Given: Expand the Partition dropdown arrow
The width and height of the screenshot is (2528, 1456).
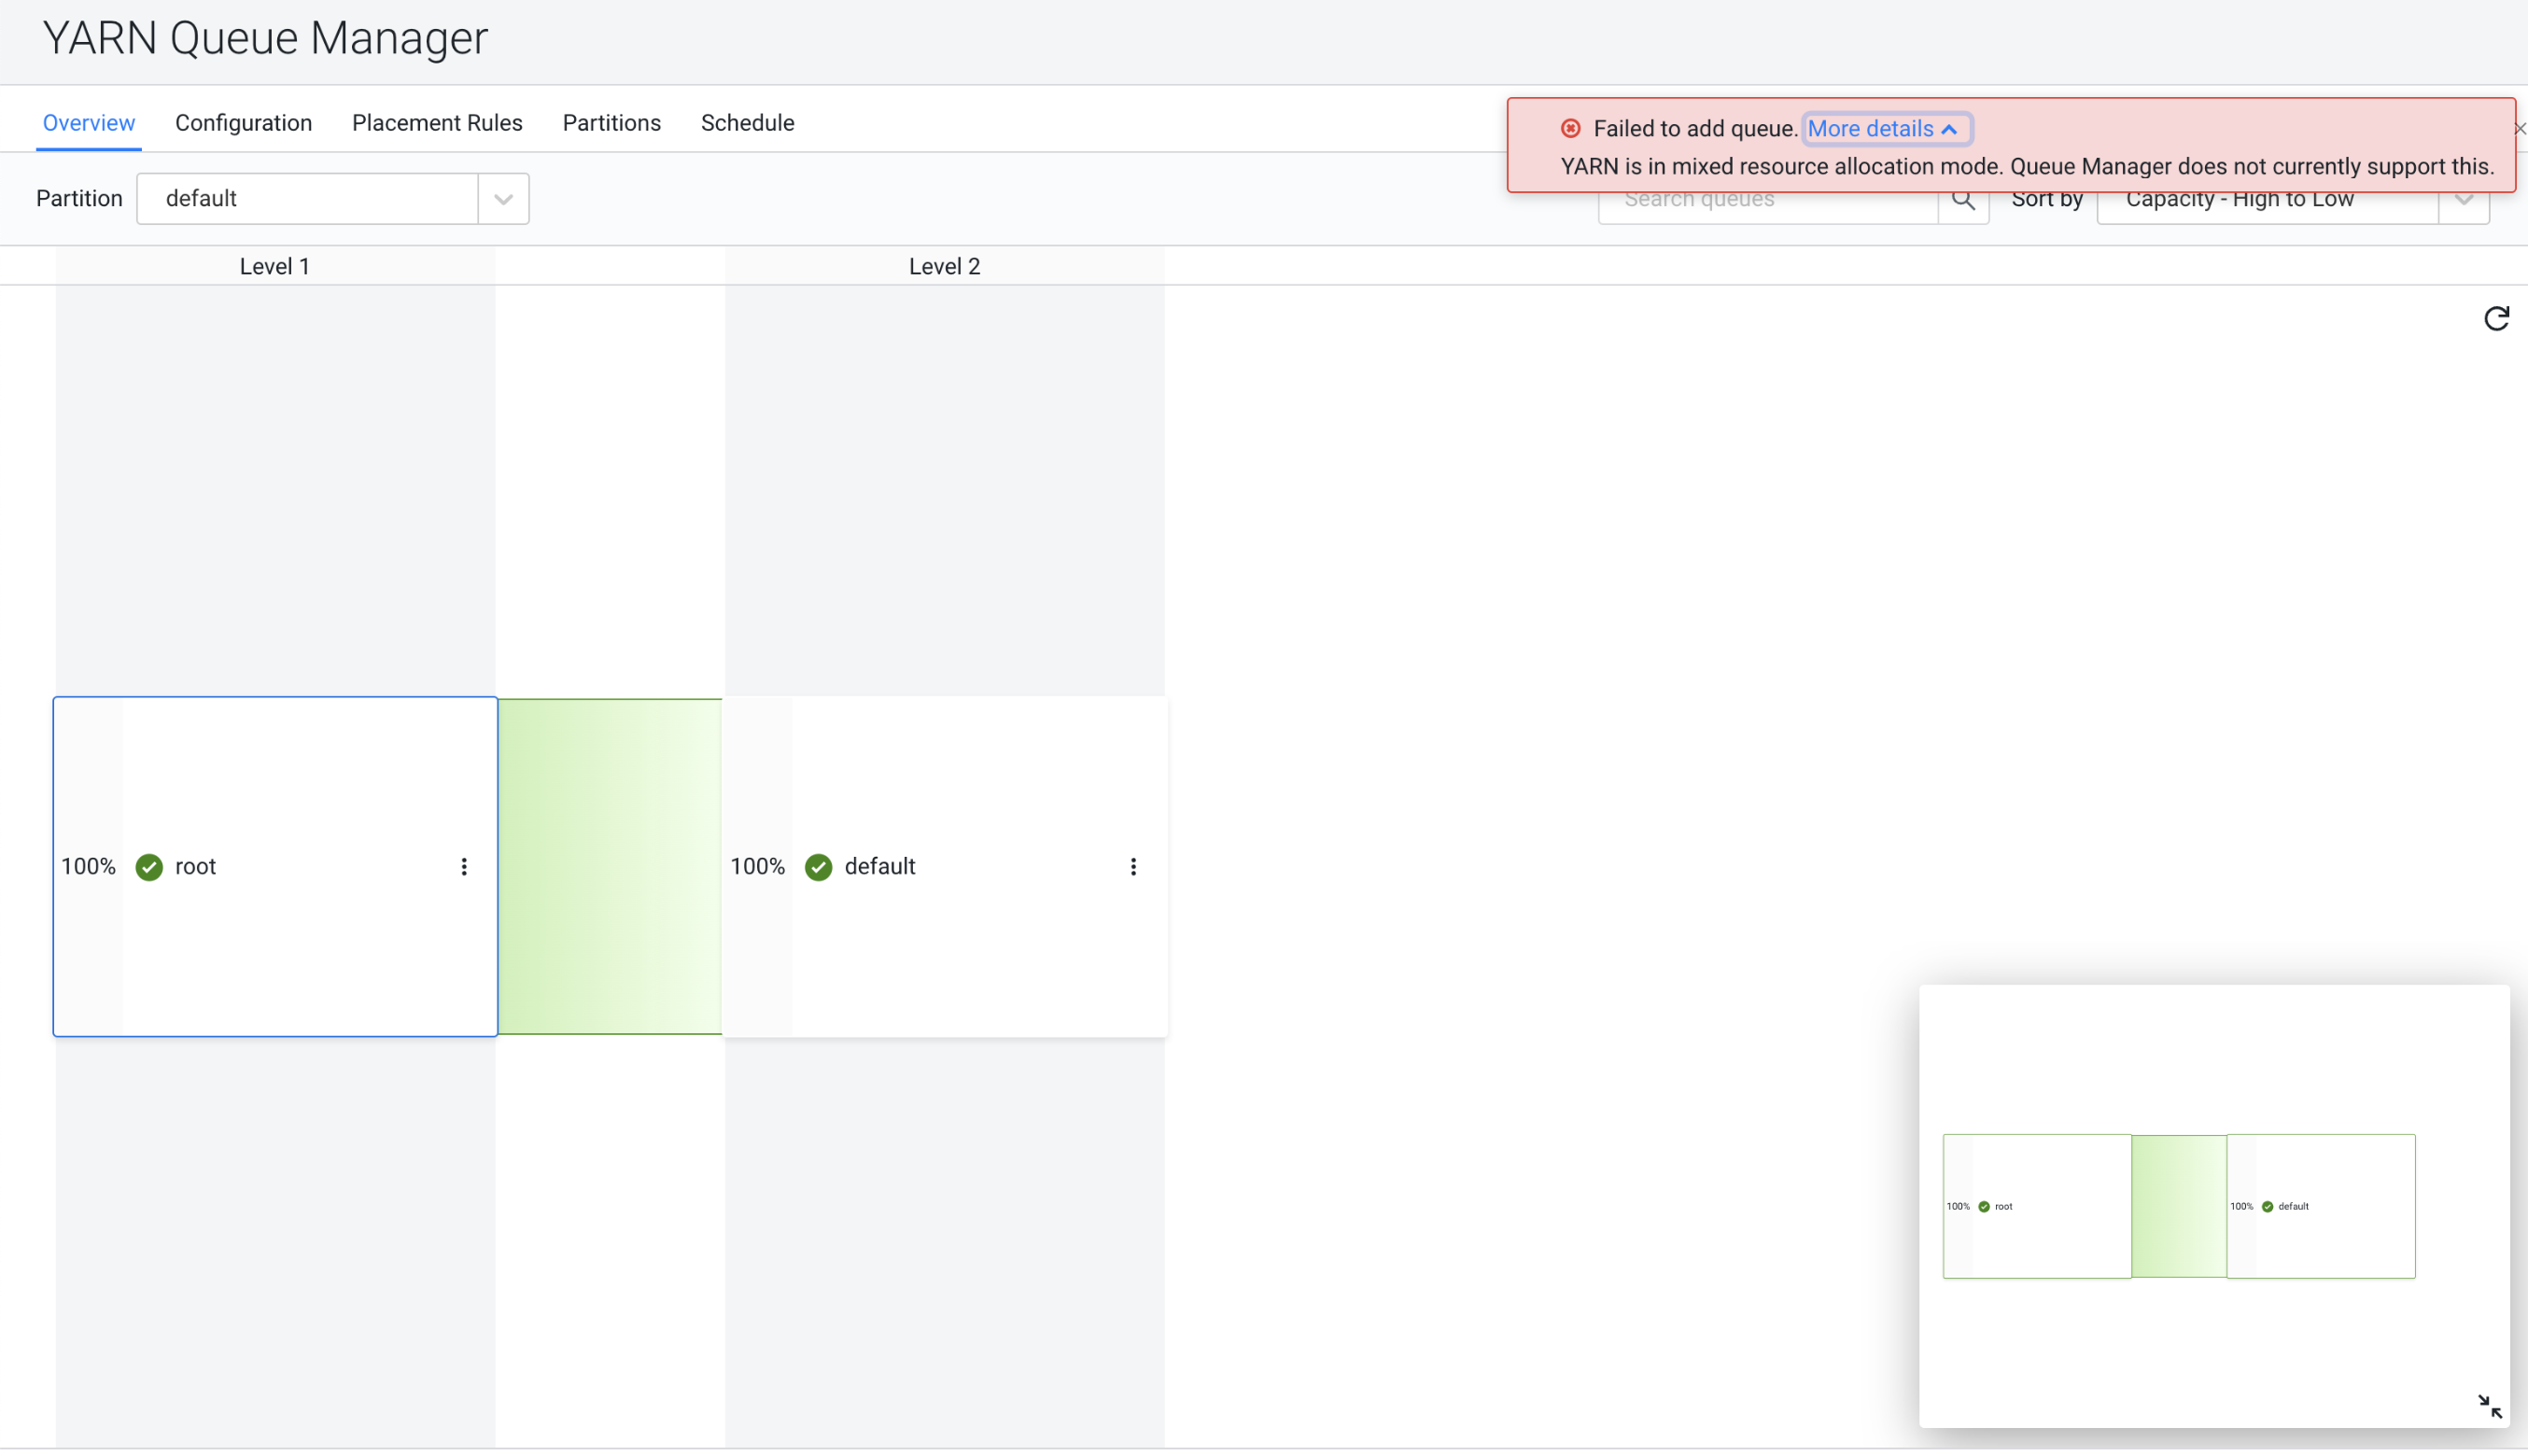Looking at the screenshot, I should [x=503, y=199].
